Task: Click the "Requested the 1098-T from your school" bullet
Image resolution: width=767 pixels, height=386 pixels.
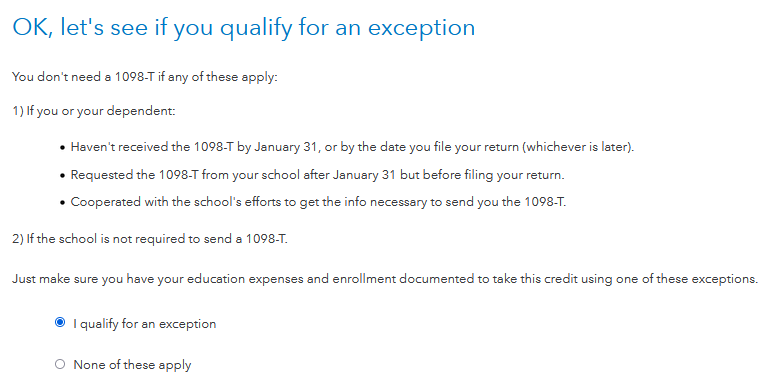Action: pyautogui.click(x=317, y=175)
